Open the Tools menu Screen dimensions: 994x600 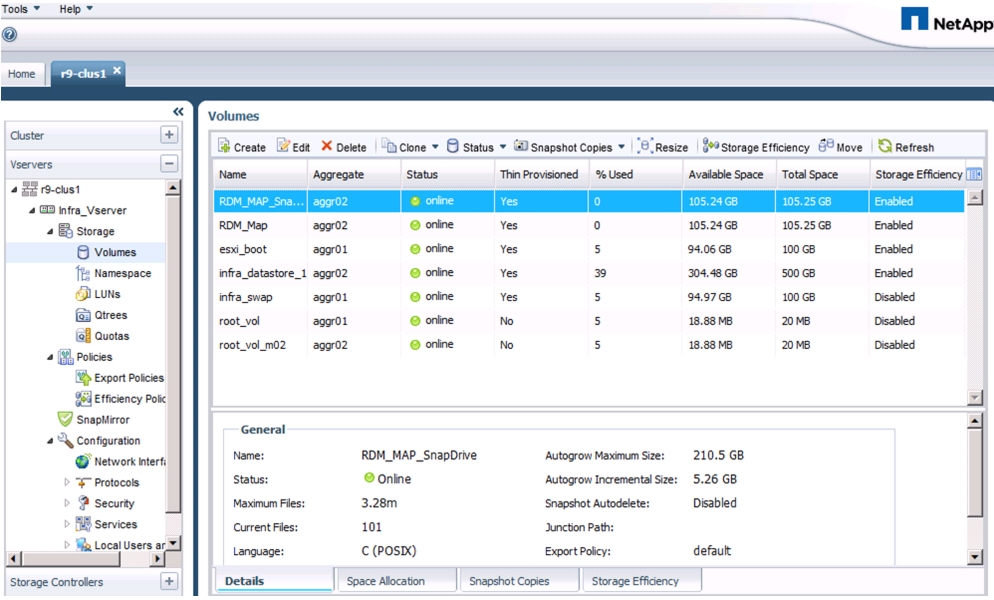tap(20, 9)
